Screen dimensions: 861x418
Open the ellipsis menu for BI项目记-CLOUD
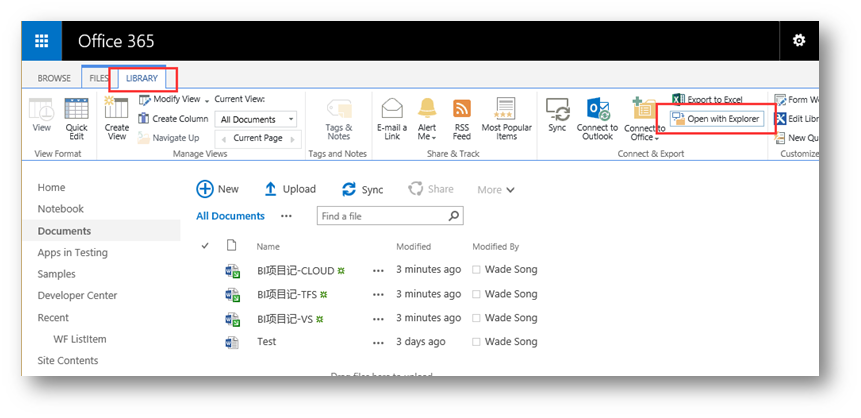(378, 271)
